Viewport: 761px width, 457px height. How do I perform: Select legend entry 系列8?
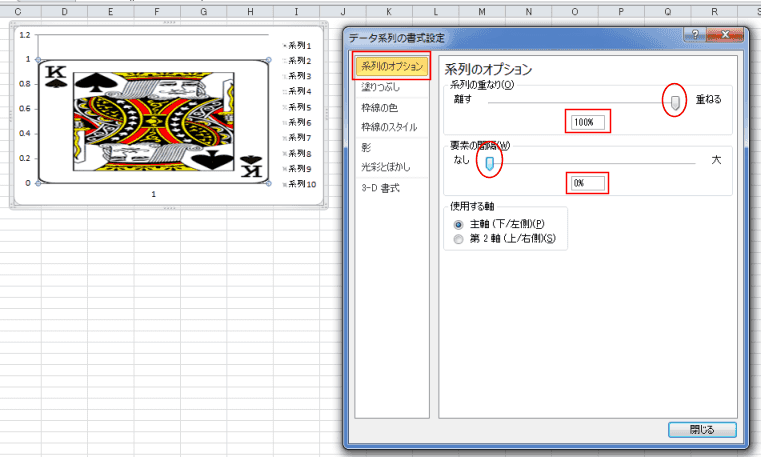point(297,153)
